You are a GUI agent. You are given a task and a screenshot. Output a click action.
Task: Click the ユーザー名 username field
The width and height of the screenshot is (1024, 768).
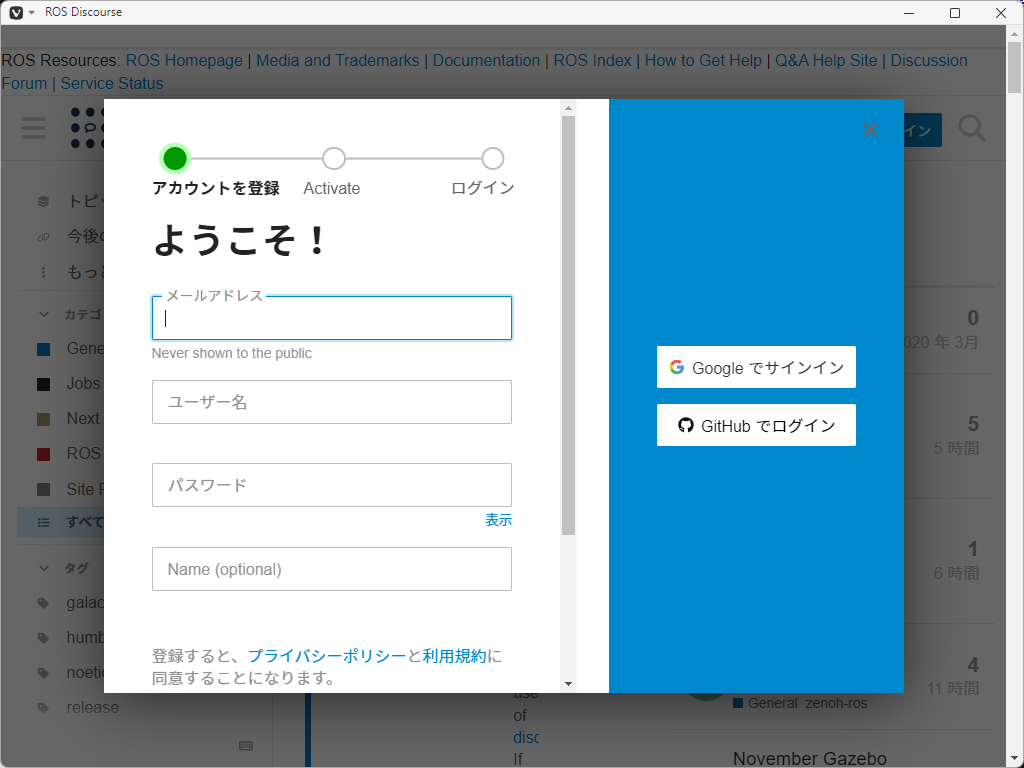pyautogui.click(x=332, y=402)
